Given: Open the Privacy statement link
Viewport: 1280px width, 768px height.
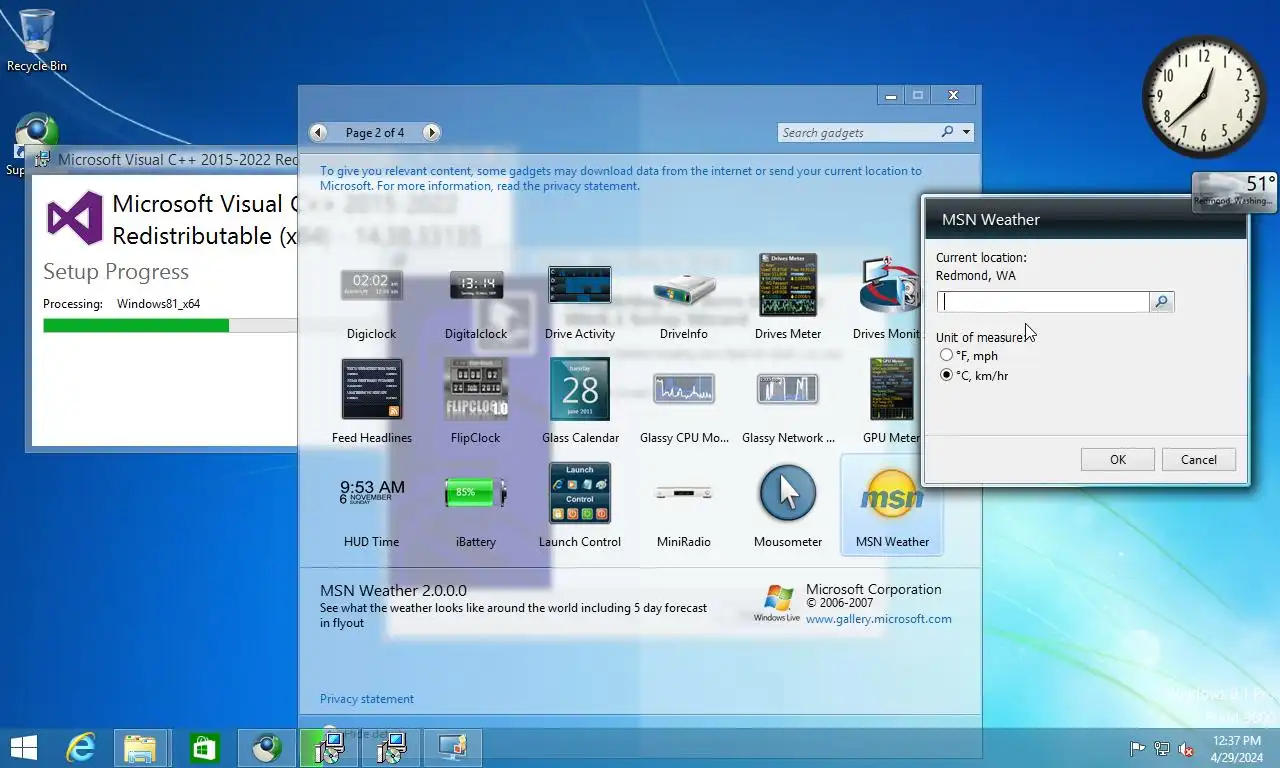Looking at the screenshot, I should pyautogui.click(x=367, y=699).
